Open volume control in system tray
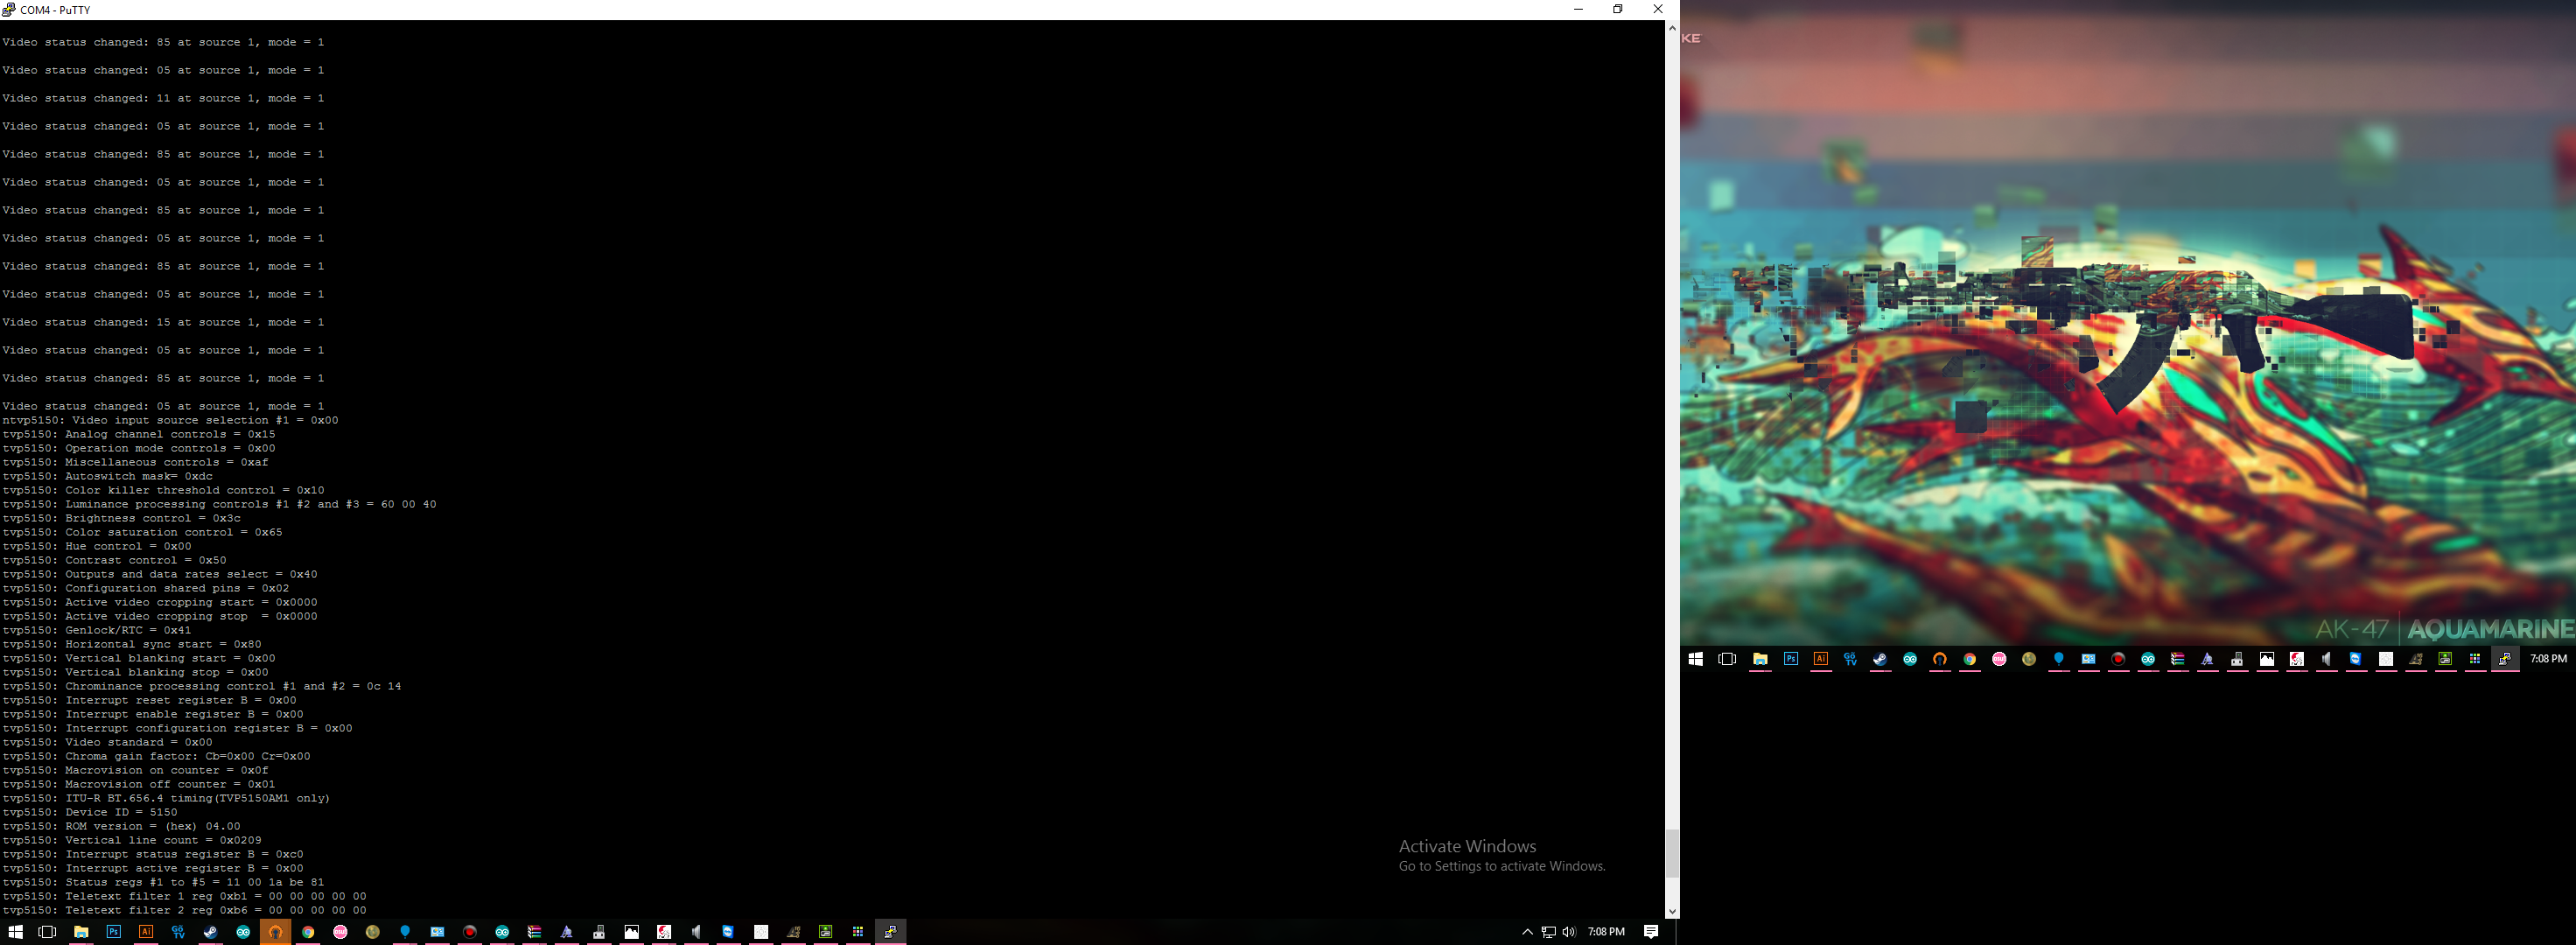Image resolution: width=2576 pixels, height=945 pixels. (x=1568, y=932)
